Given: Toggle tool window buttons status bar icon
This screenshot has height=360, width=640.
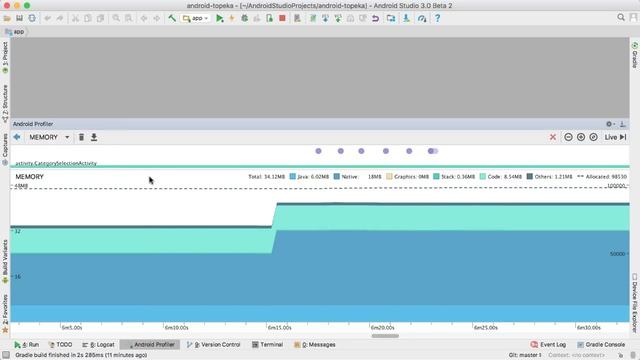Looking at the screenshot, I should [6, 355].
